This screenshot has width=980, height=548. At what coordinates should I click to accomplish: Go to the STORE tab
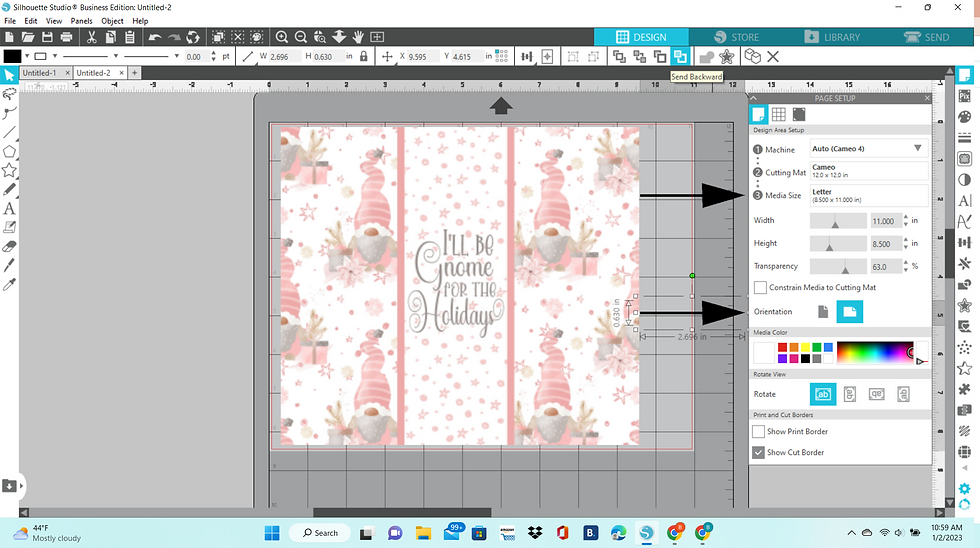point(736,37)
